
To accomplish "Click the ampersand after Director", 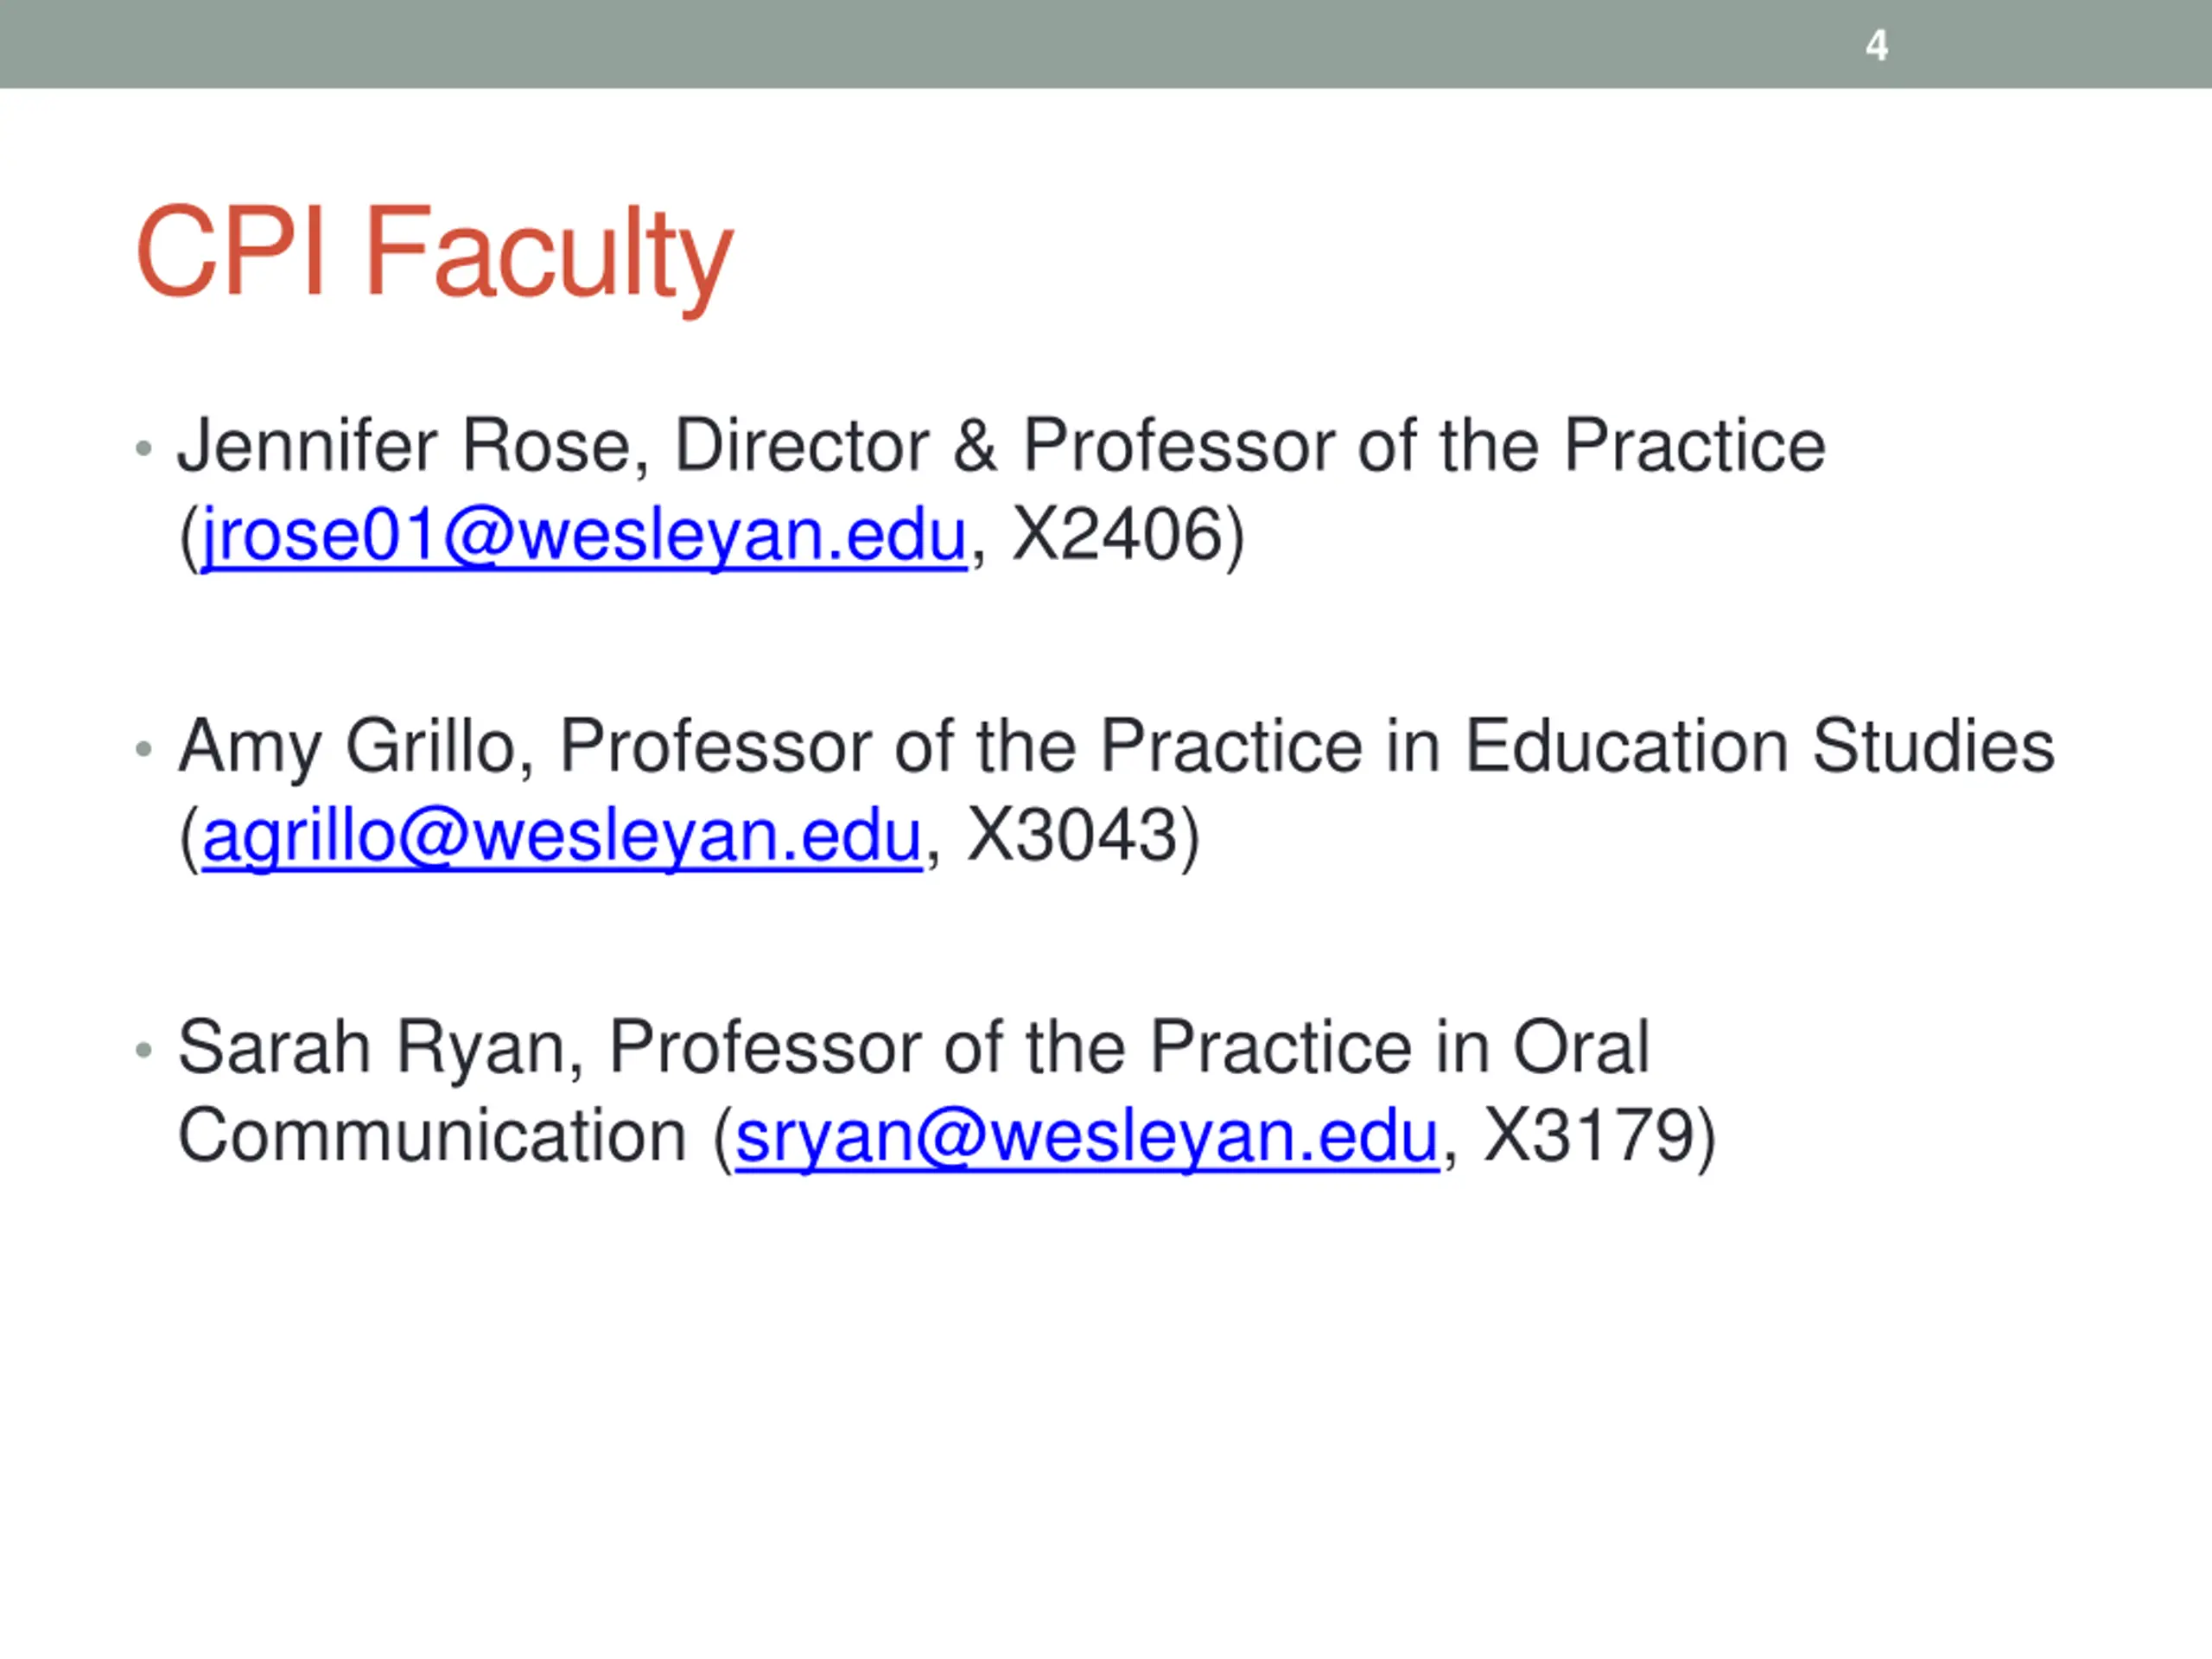I will point(975,445).
